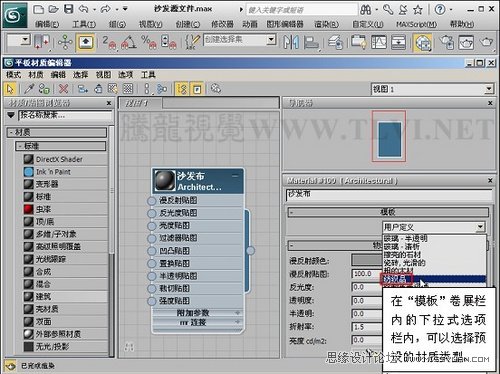500x374 pixels.
Task: Switch to the 视图1 tab in the view panel
Action: tap(140, 103)
